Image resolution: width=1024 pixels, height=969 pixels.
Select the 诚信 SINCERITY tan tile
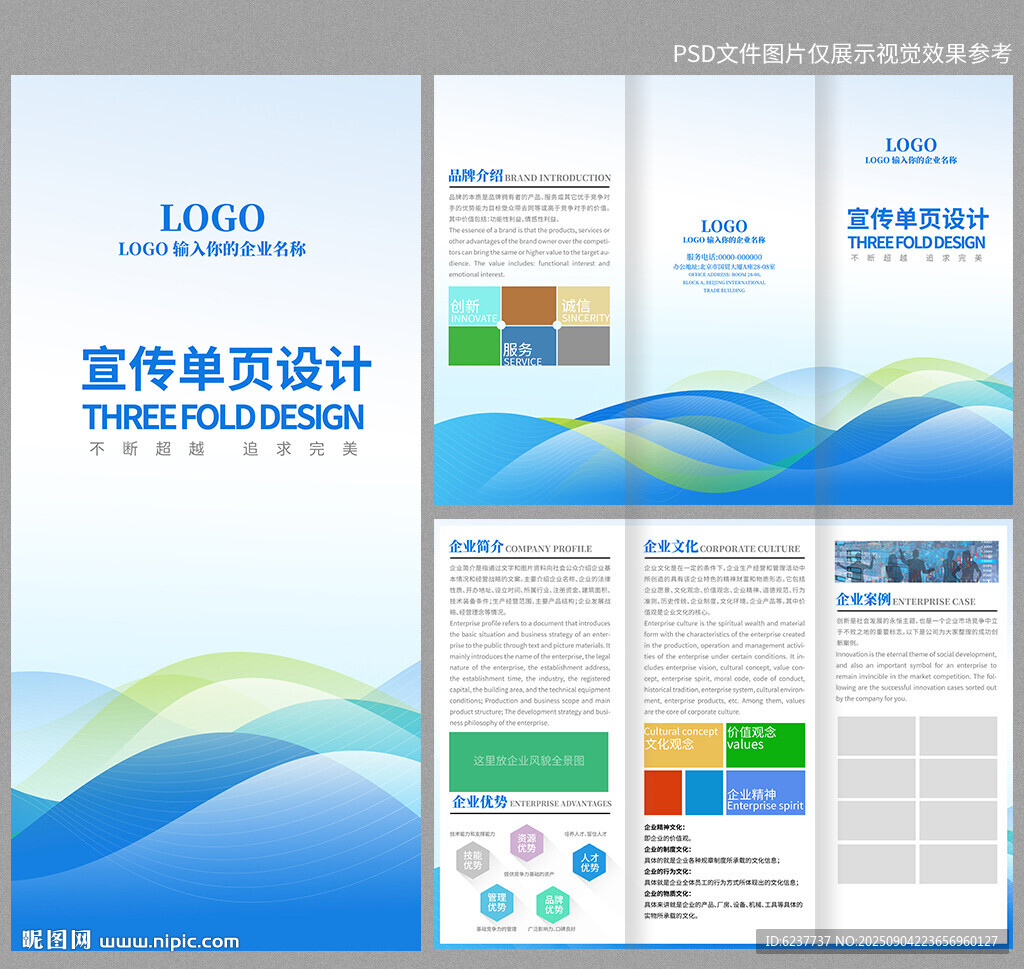[x=584, y=306]
